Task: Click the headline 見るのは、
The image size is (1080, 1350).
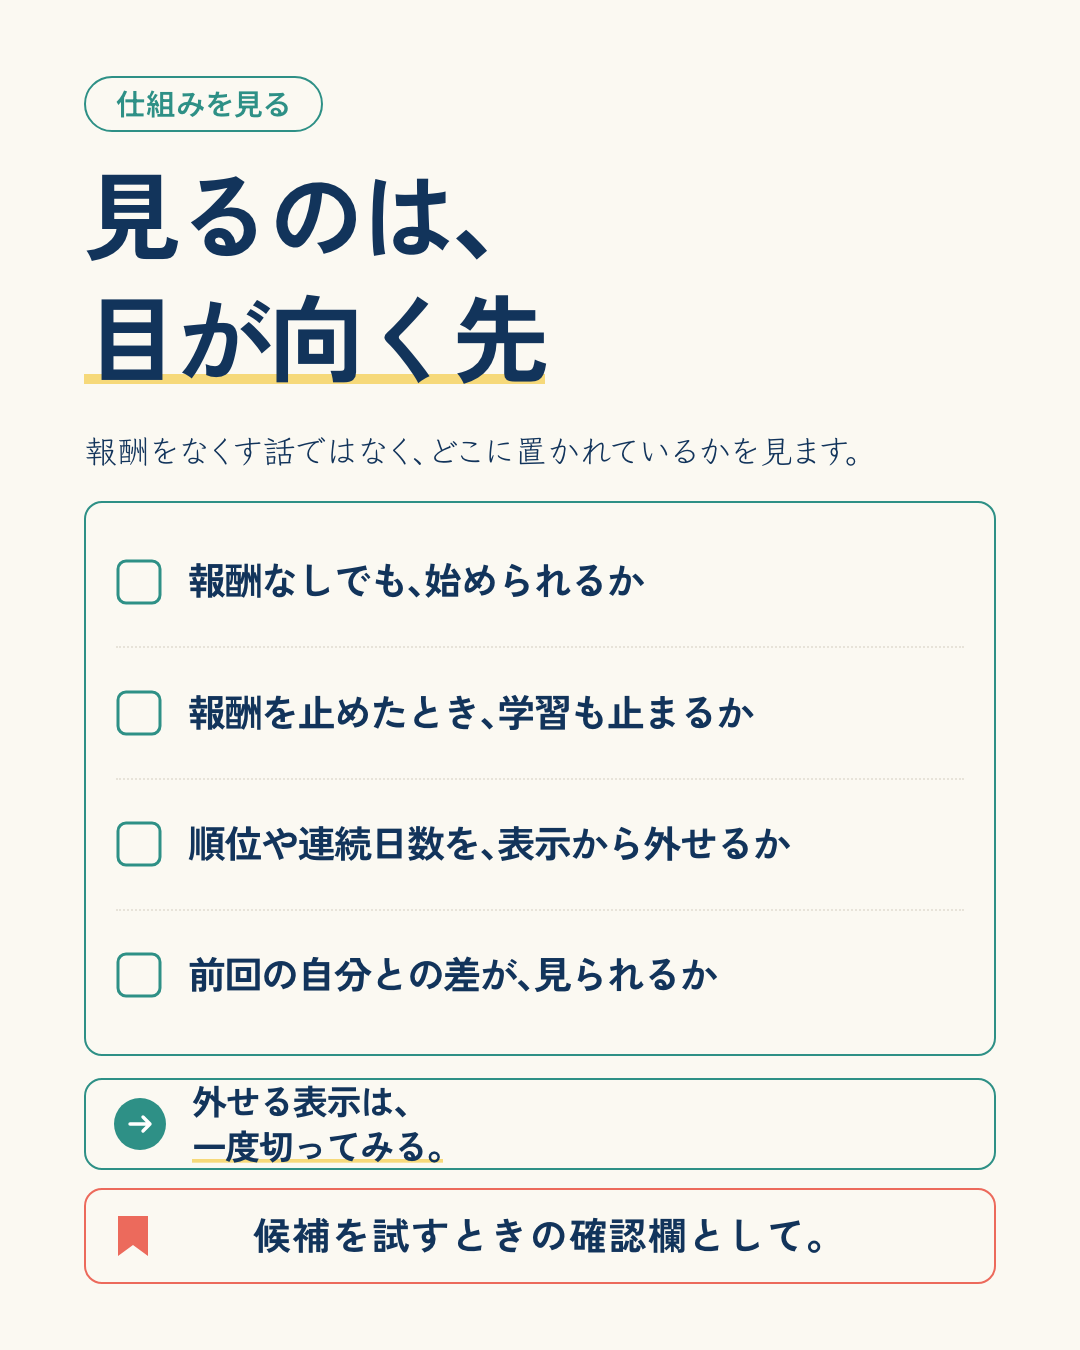Action: coord(289,217)
